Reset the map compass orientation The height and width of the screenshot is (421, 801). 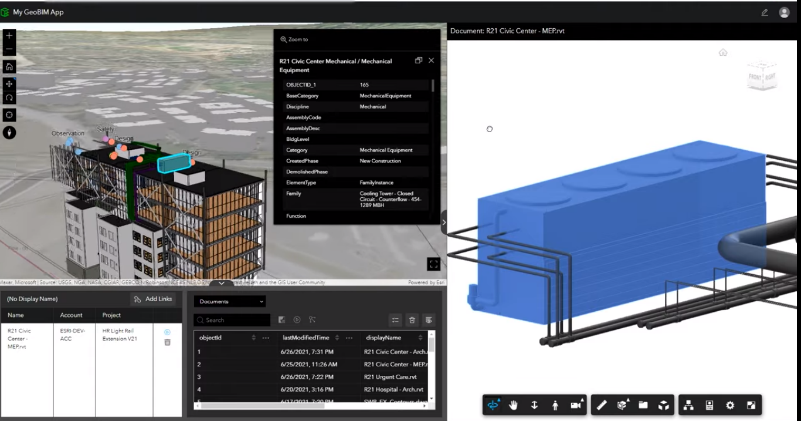pos(9,133)
